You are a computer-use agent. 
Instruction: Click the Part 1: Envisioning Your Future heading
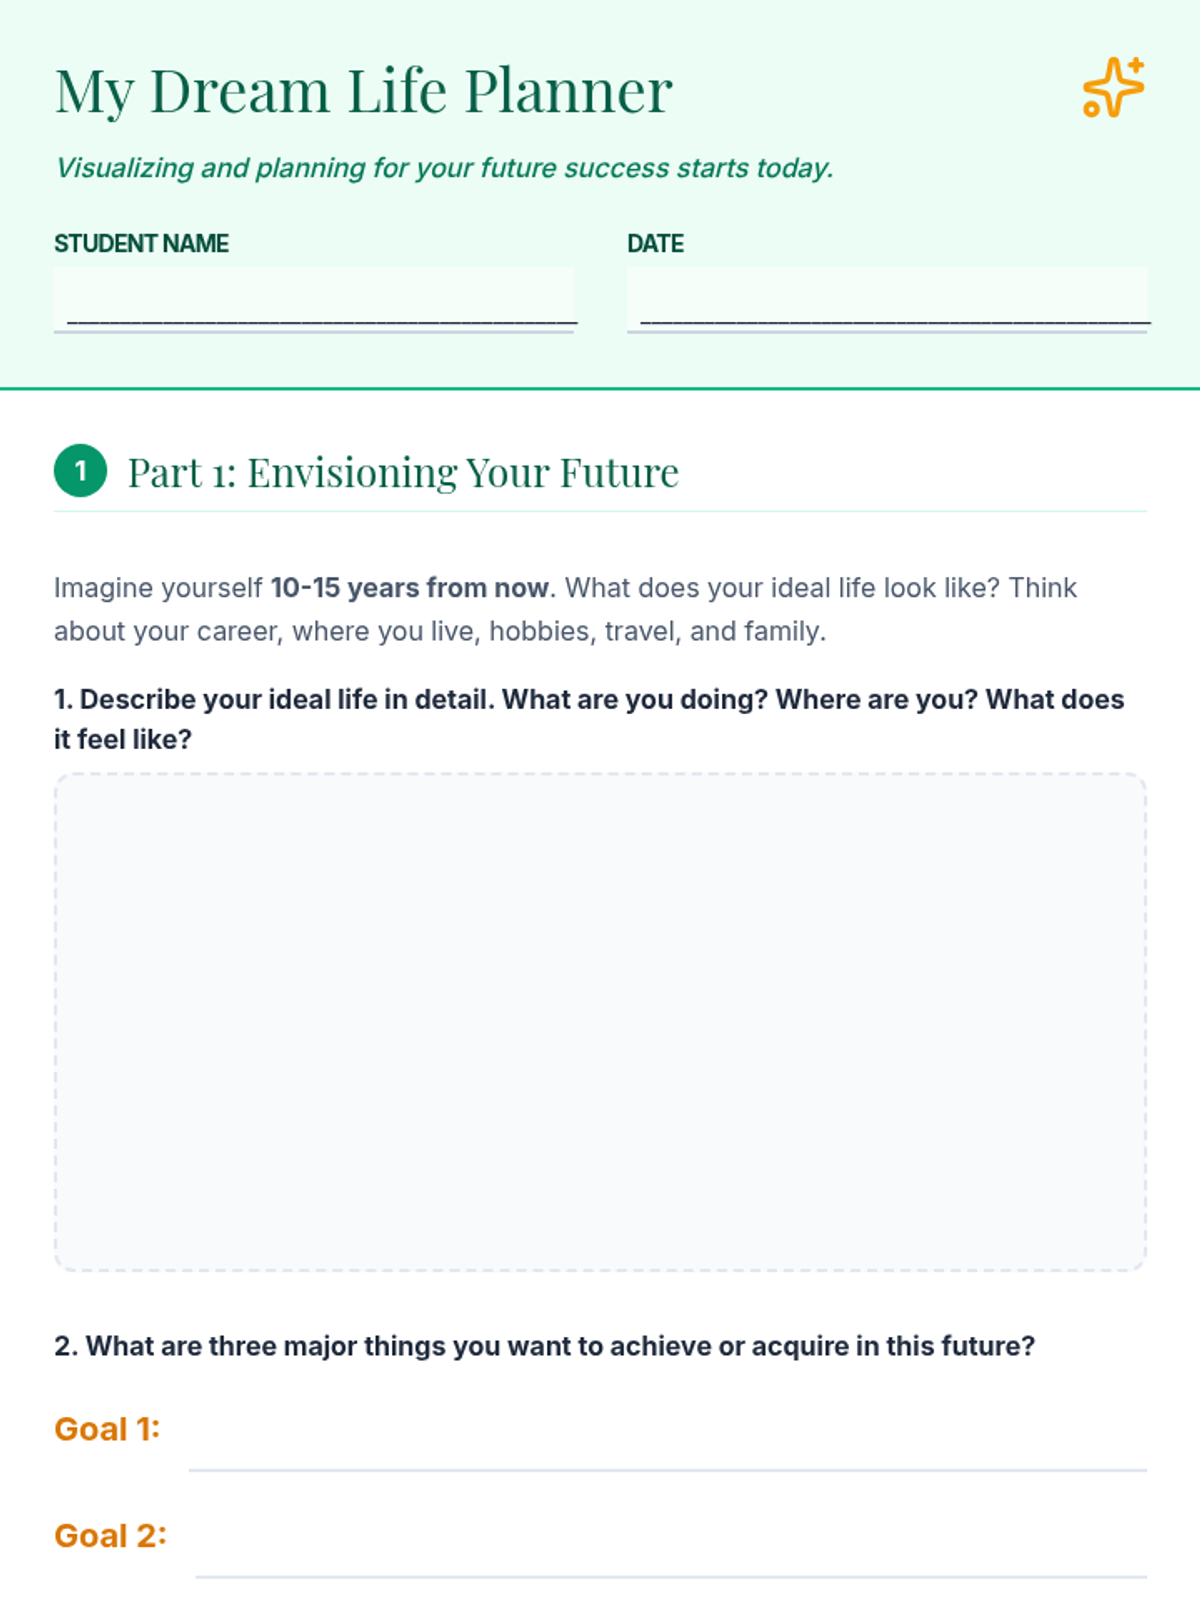pyautogui.click(x=403, y=472)
